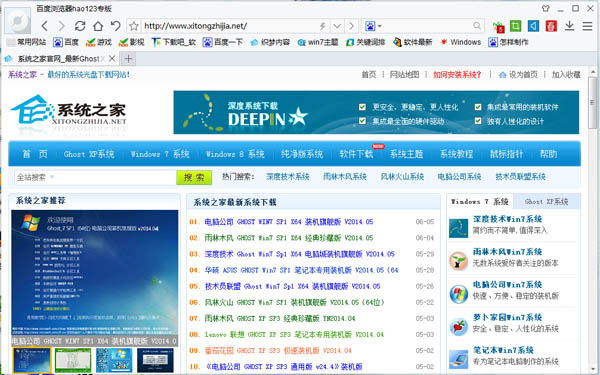This screenshot has height=375, width=600.
Task: Reload the page with the refresh icon
Action: coord(80,26)
